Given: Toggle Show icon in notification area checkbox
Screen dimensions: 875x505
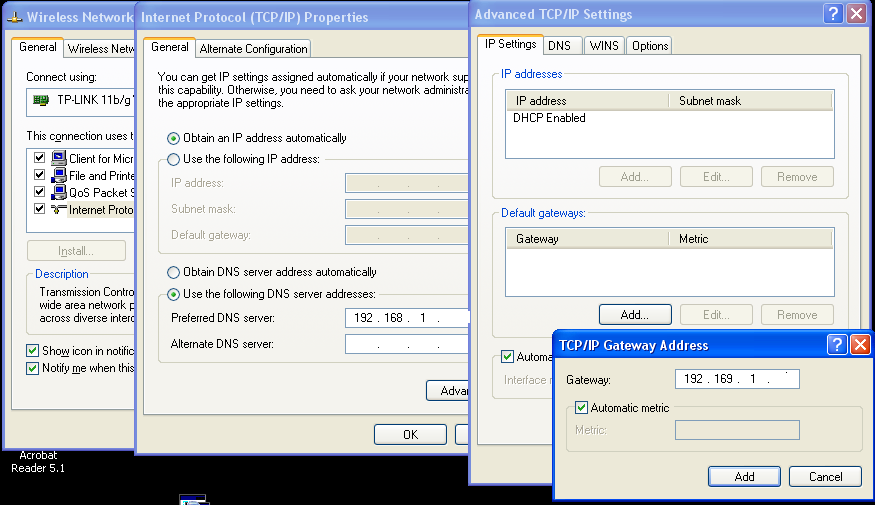Looking at the screenshot, I should [32, 350].
